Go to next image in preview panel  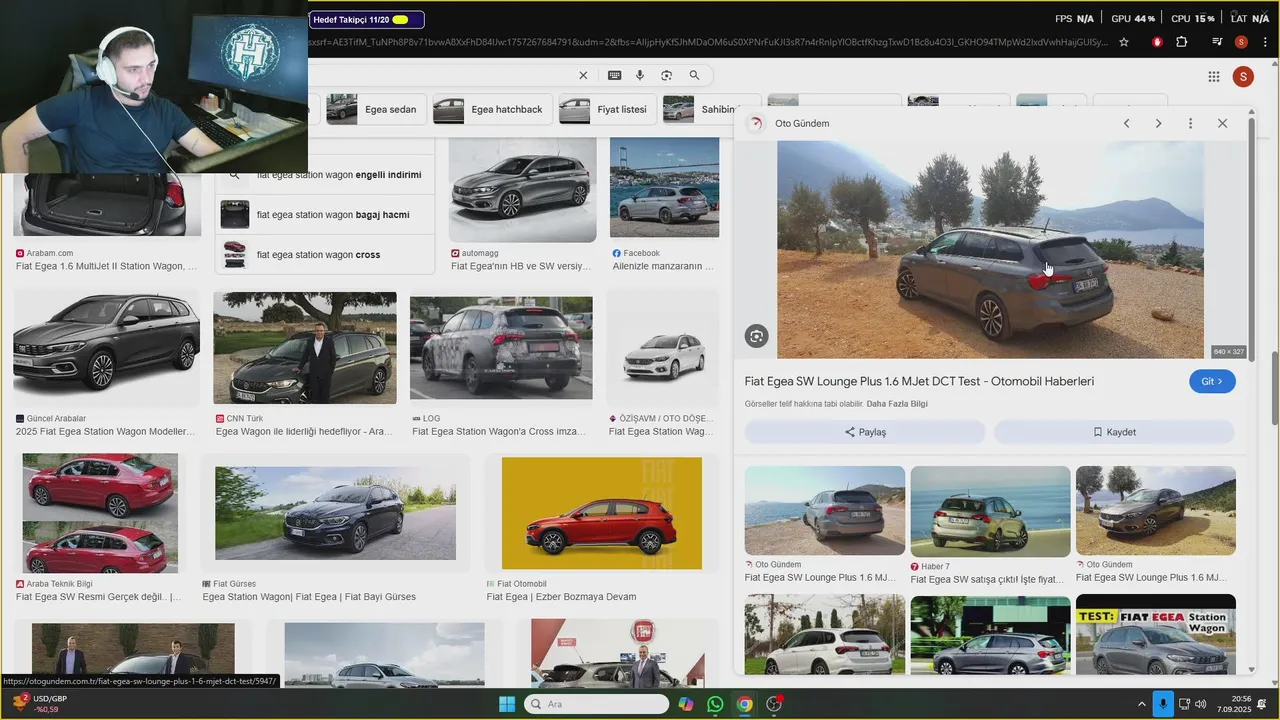pyautogui.click(x=1159, y=124)
